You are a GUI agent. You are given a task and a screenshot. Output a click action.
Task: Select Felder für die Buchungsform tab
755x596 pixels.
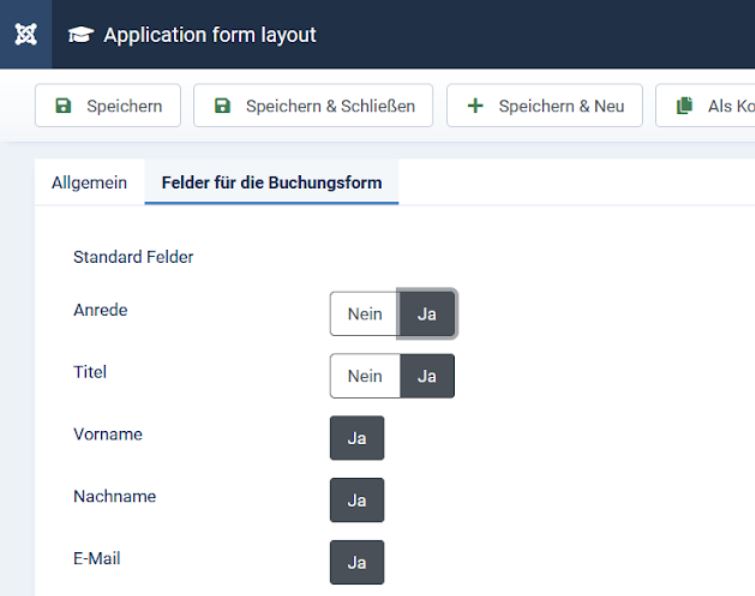click(272, 182)
